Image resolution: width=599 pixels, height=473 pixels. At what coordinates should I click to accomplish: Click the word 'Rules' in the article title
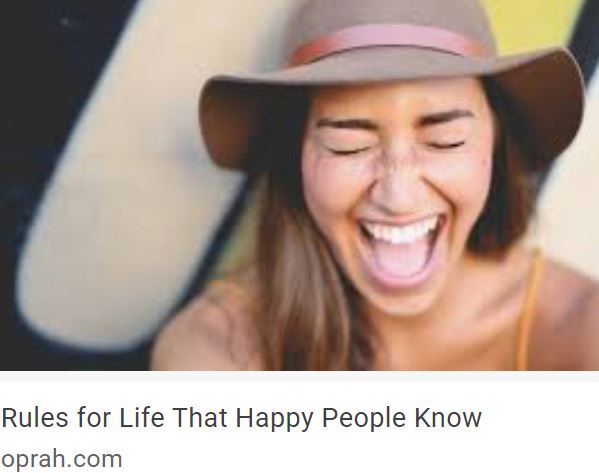(35, 417)
